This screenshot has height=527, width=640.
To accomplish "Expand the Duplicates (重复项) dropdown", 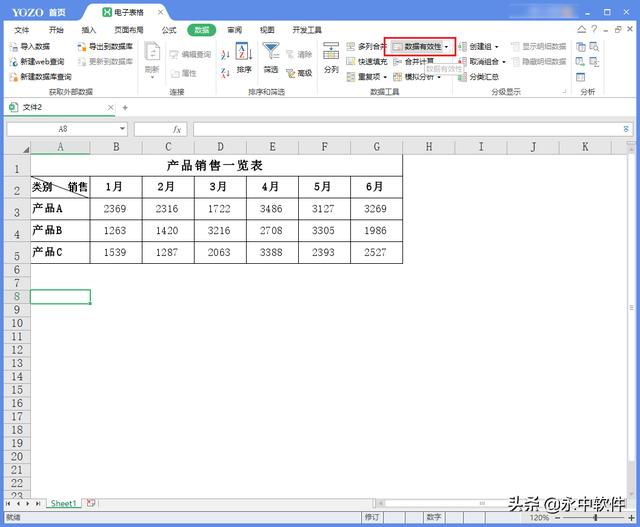I will point(388,76).
